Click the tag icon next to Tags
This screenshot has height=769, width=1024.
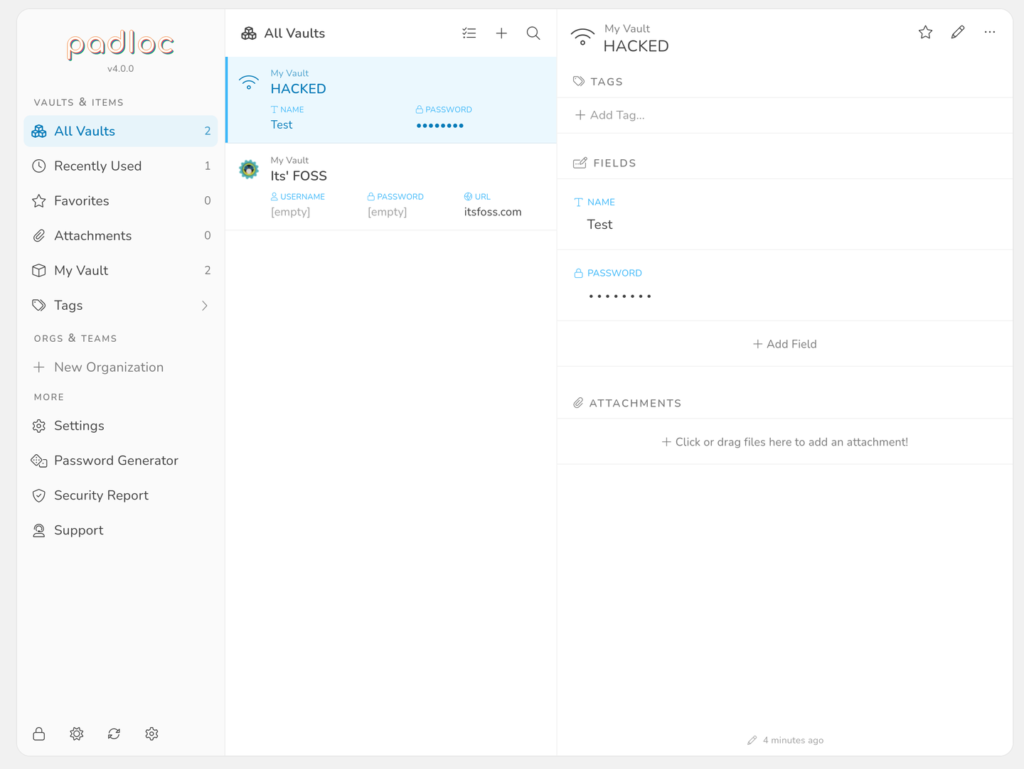tap(39, 306)
